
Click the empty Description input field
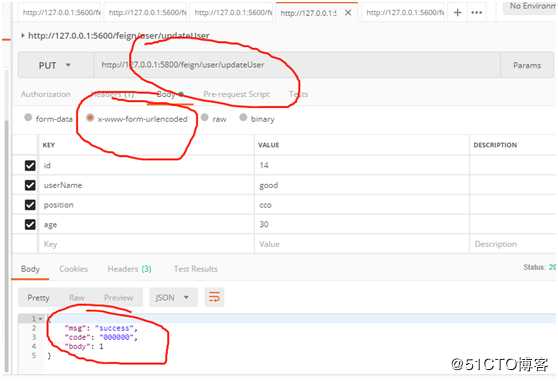point(513,244)
